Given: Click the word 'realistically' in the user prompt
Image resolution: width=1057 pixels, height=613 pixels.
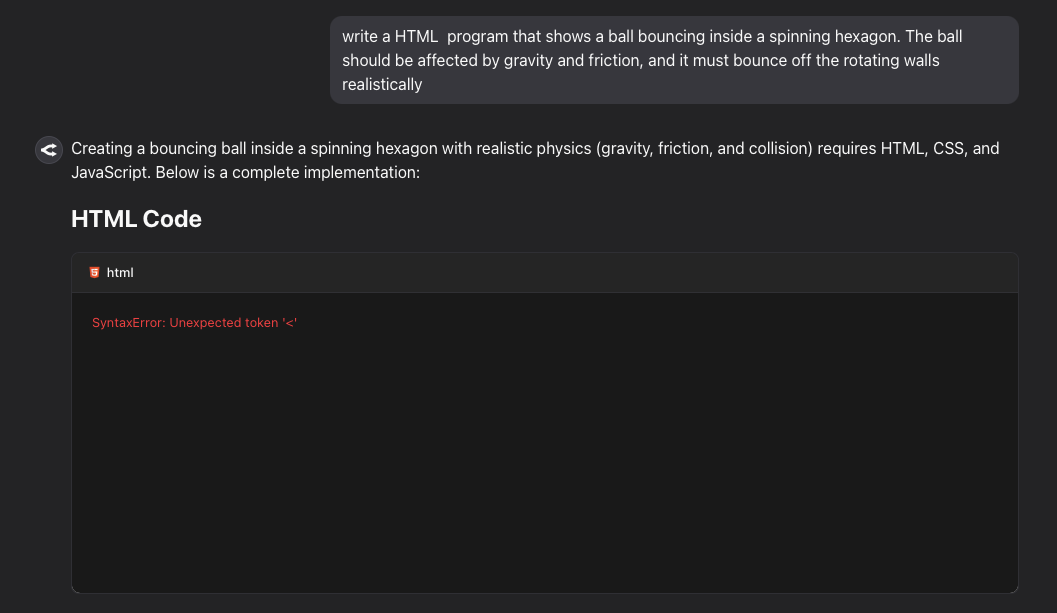Looking at the screenshot, I should (x=382, y=85).
